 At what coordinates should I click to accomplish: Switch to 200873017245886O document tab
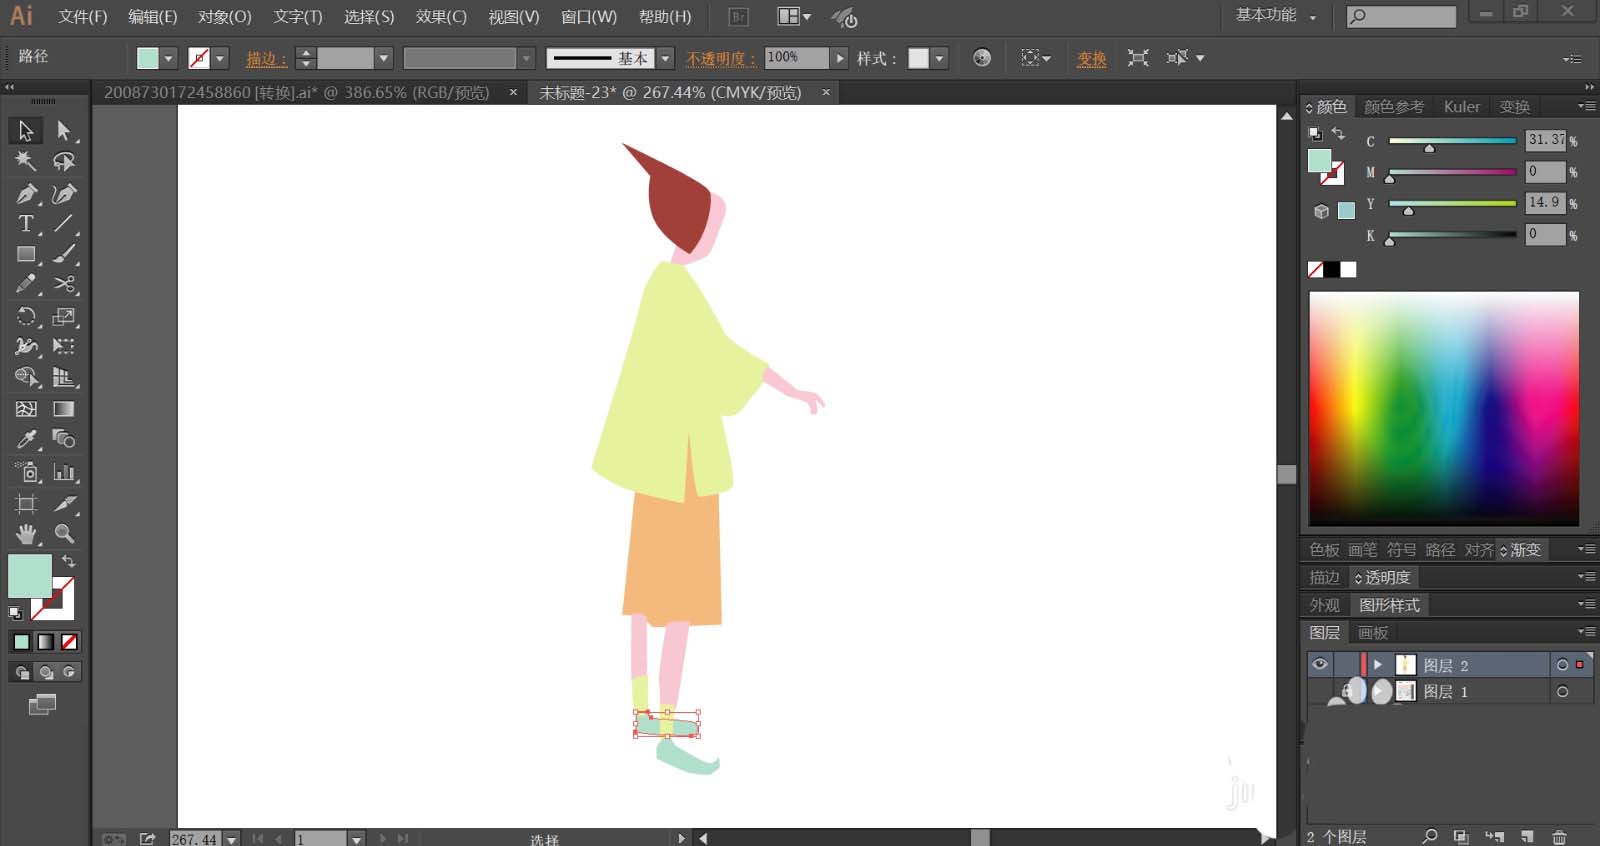297,92
